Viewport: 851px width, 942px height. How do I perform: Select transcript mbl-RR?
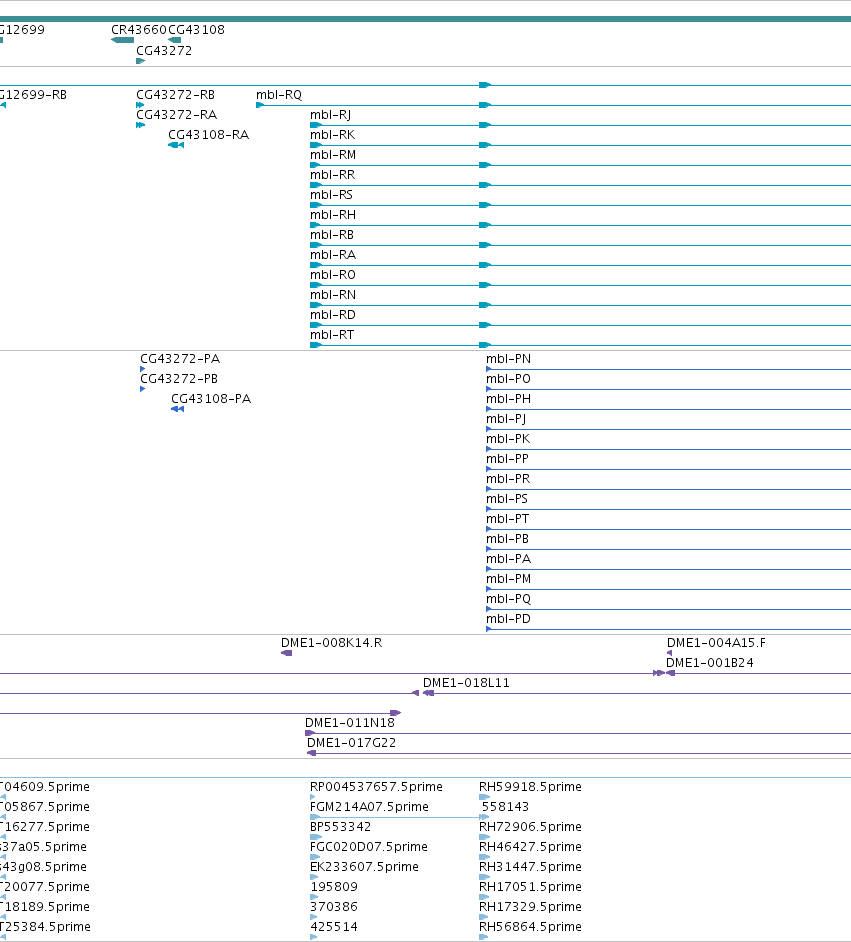(332, 174)
